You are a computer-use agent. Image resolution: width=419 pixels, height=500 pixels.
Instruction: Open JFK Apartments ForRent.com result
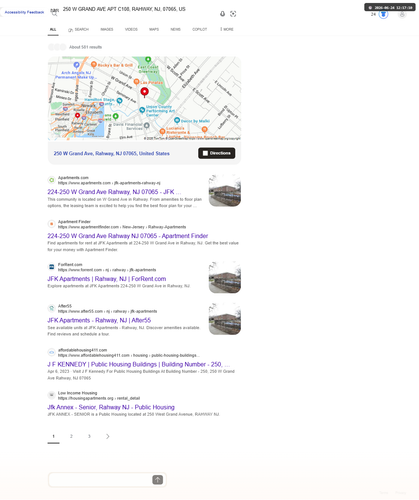107,279
